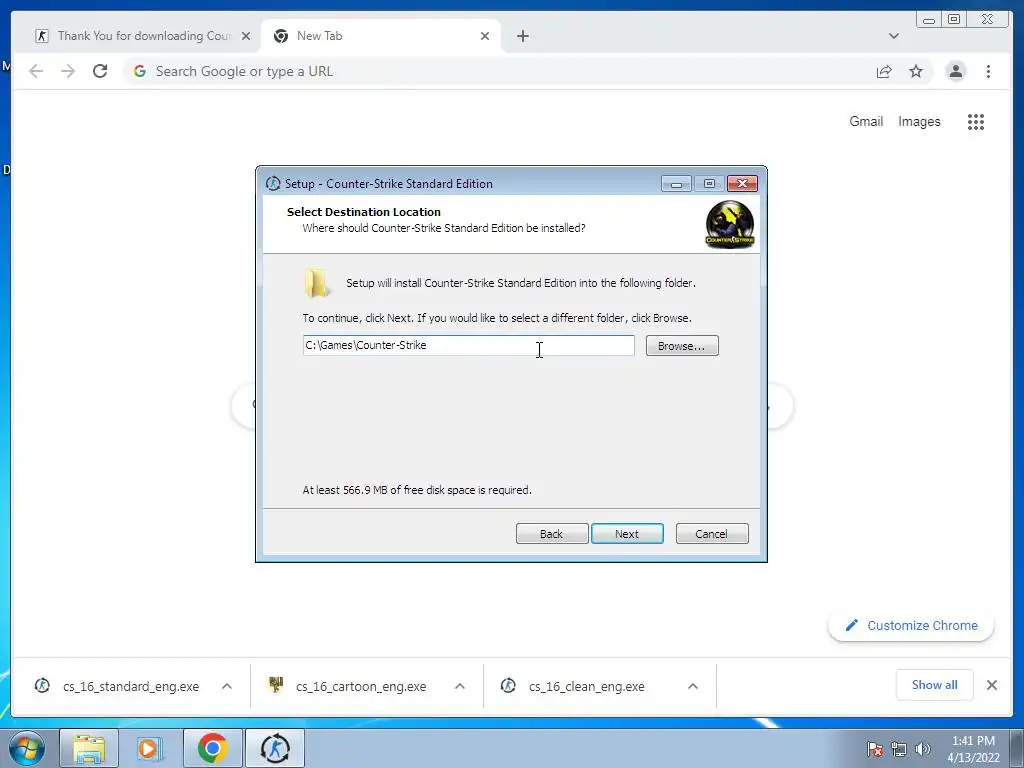1024x768 pixels.
Task: Open the Images link
Action: tap(919, 121)
